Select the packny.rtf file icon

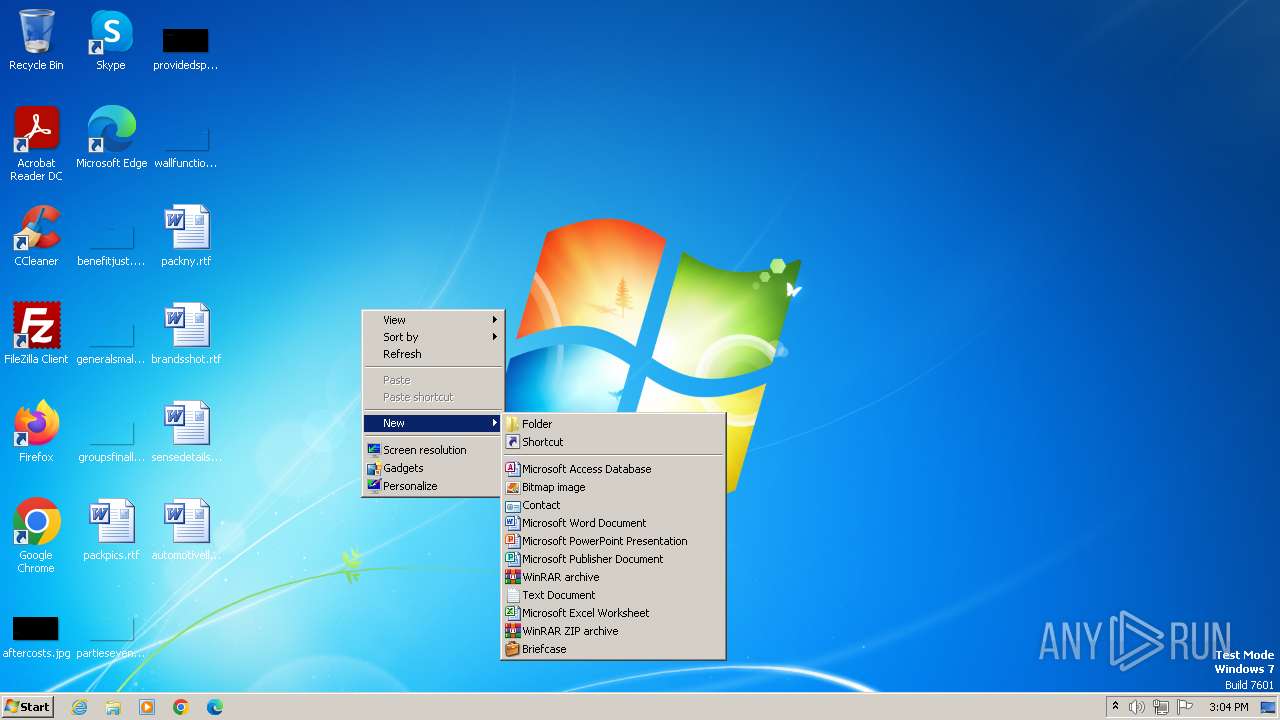186,236
